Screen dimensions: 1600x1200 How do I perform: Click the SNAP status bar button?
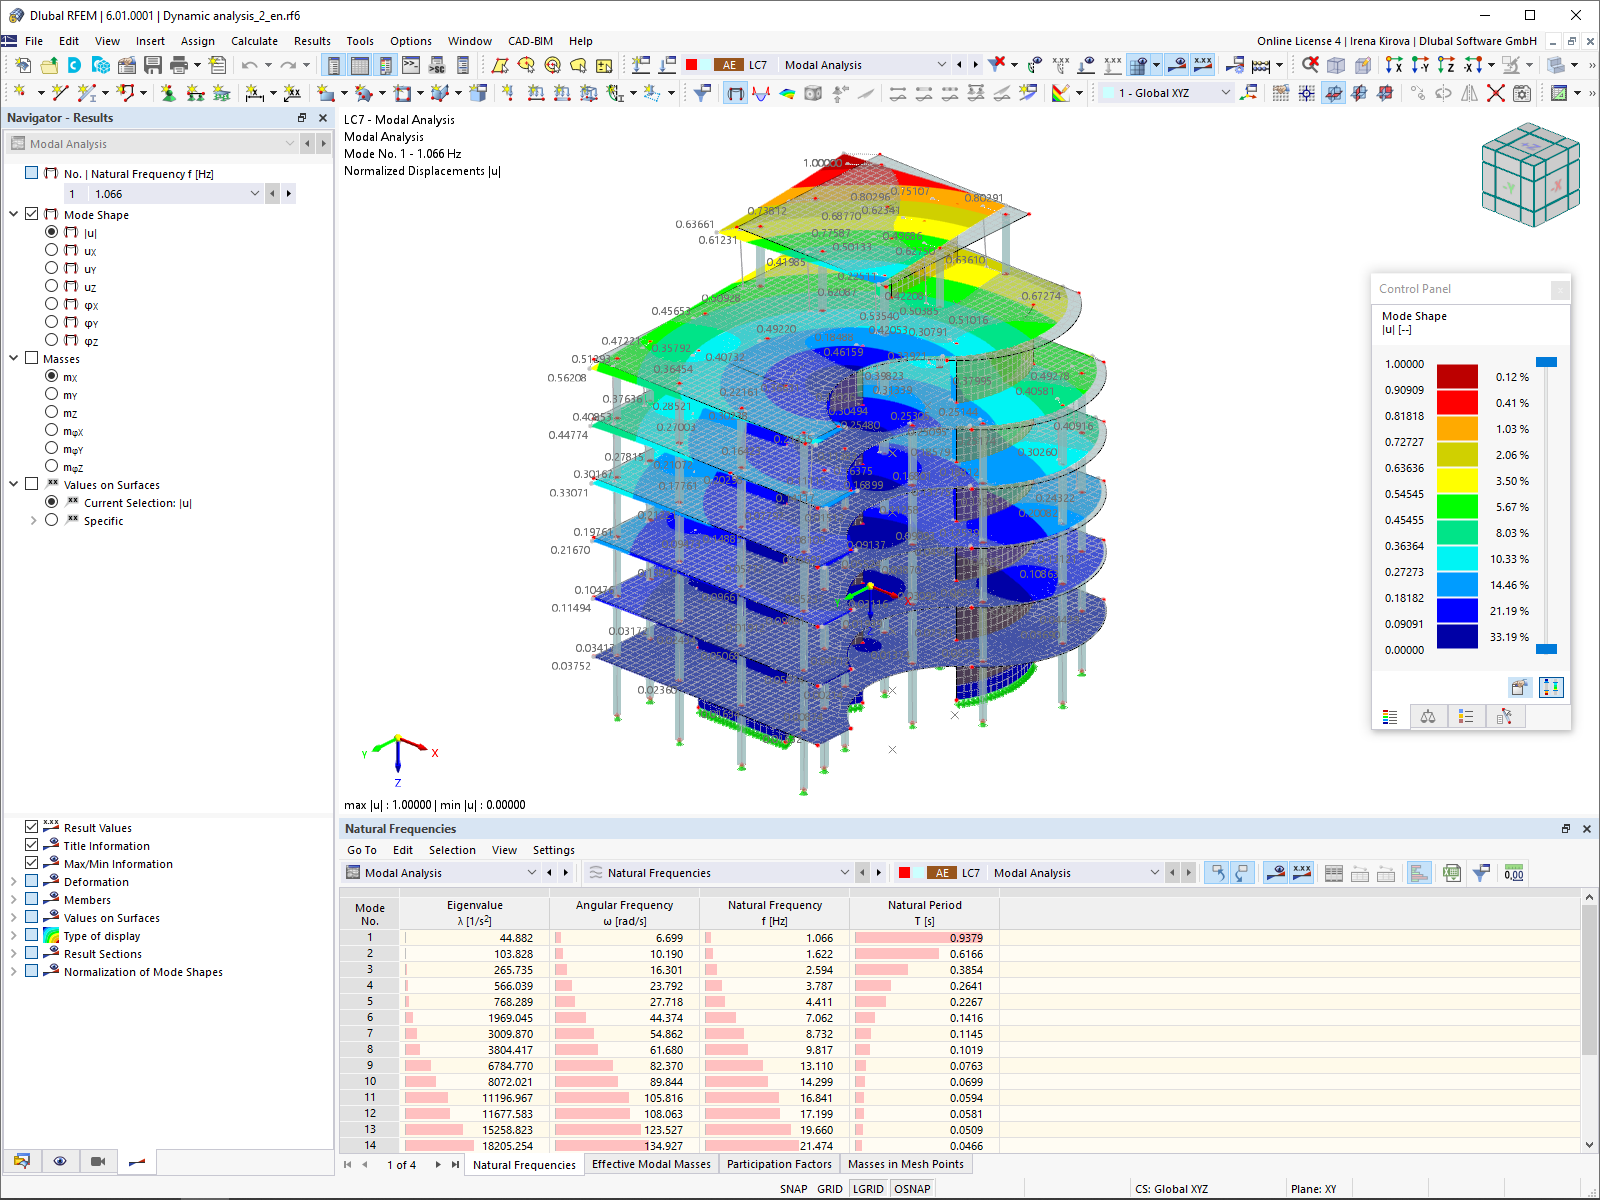[x=793, y=1189]
